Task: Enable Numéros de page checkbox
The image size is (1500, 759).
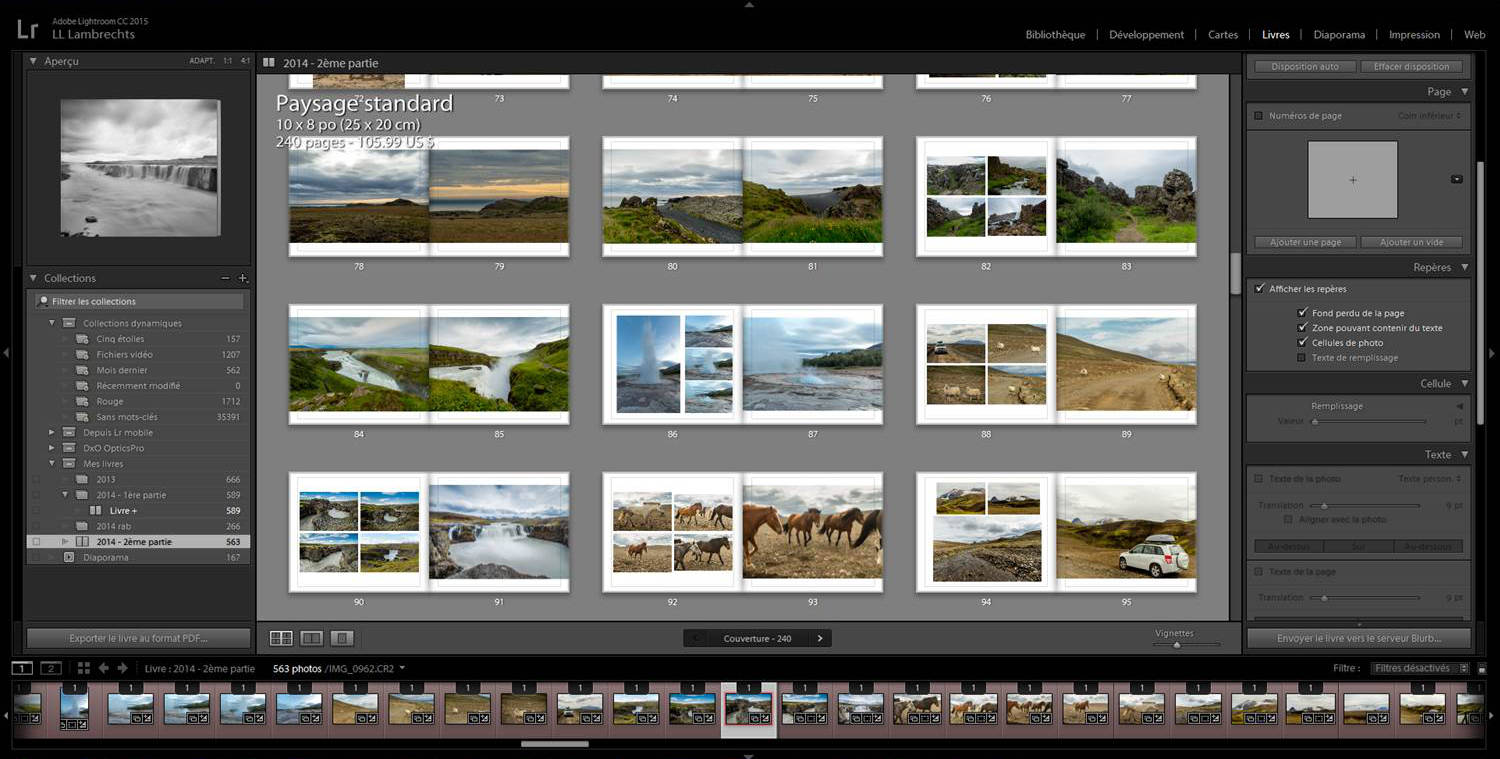Action: pyautogui.click(x=1258, y=116)
